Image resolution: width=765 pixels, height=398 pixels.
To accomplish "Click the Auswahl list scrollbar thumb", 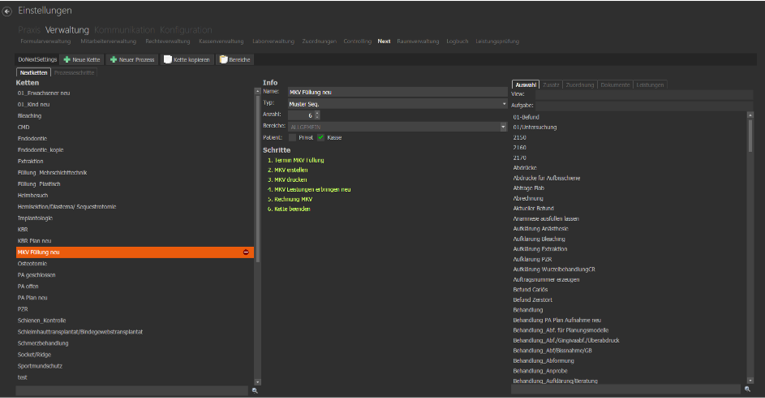I will click(750, 136).
